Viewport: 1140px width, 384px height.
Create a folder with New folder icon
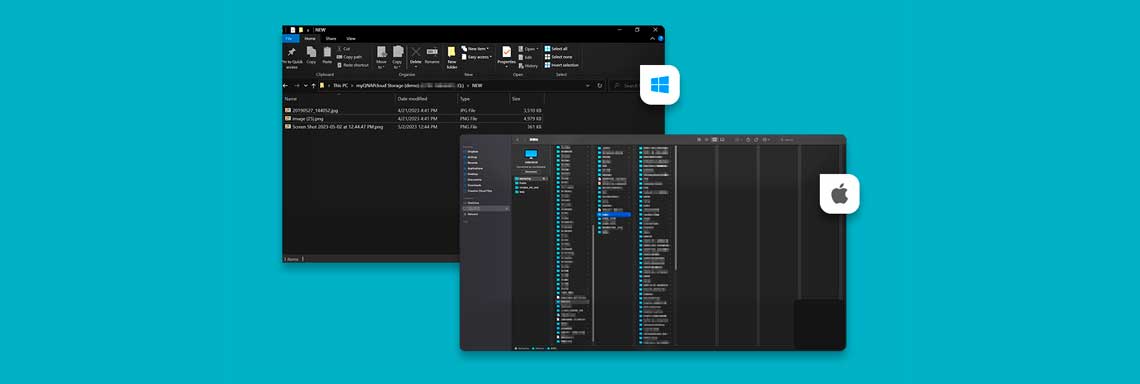(451, 52)
